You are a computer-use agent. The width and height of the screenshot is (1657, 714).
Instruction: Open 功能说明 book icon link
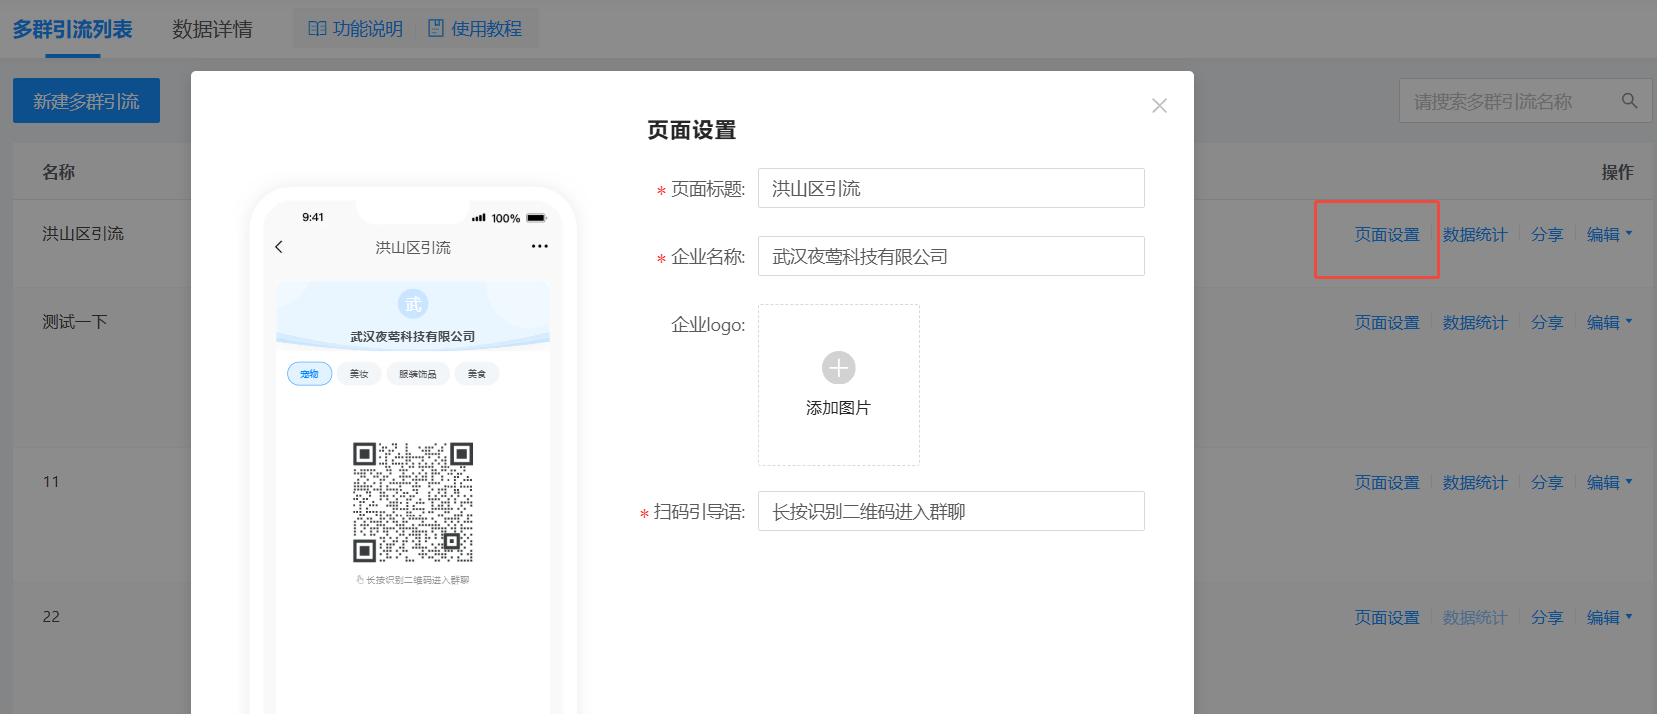tap(355, 29)
